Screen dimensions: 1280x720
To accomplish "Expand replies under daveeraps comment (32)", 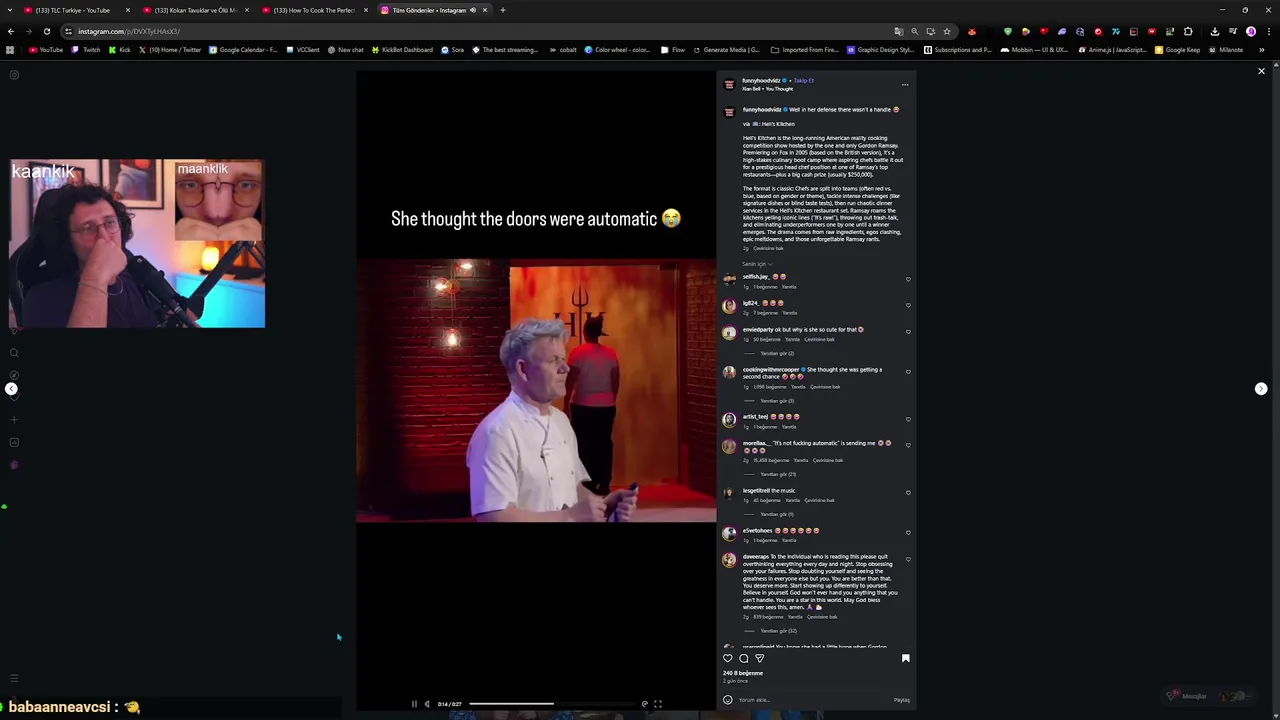I will [778, 631].
